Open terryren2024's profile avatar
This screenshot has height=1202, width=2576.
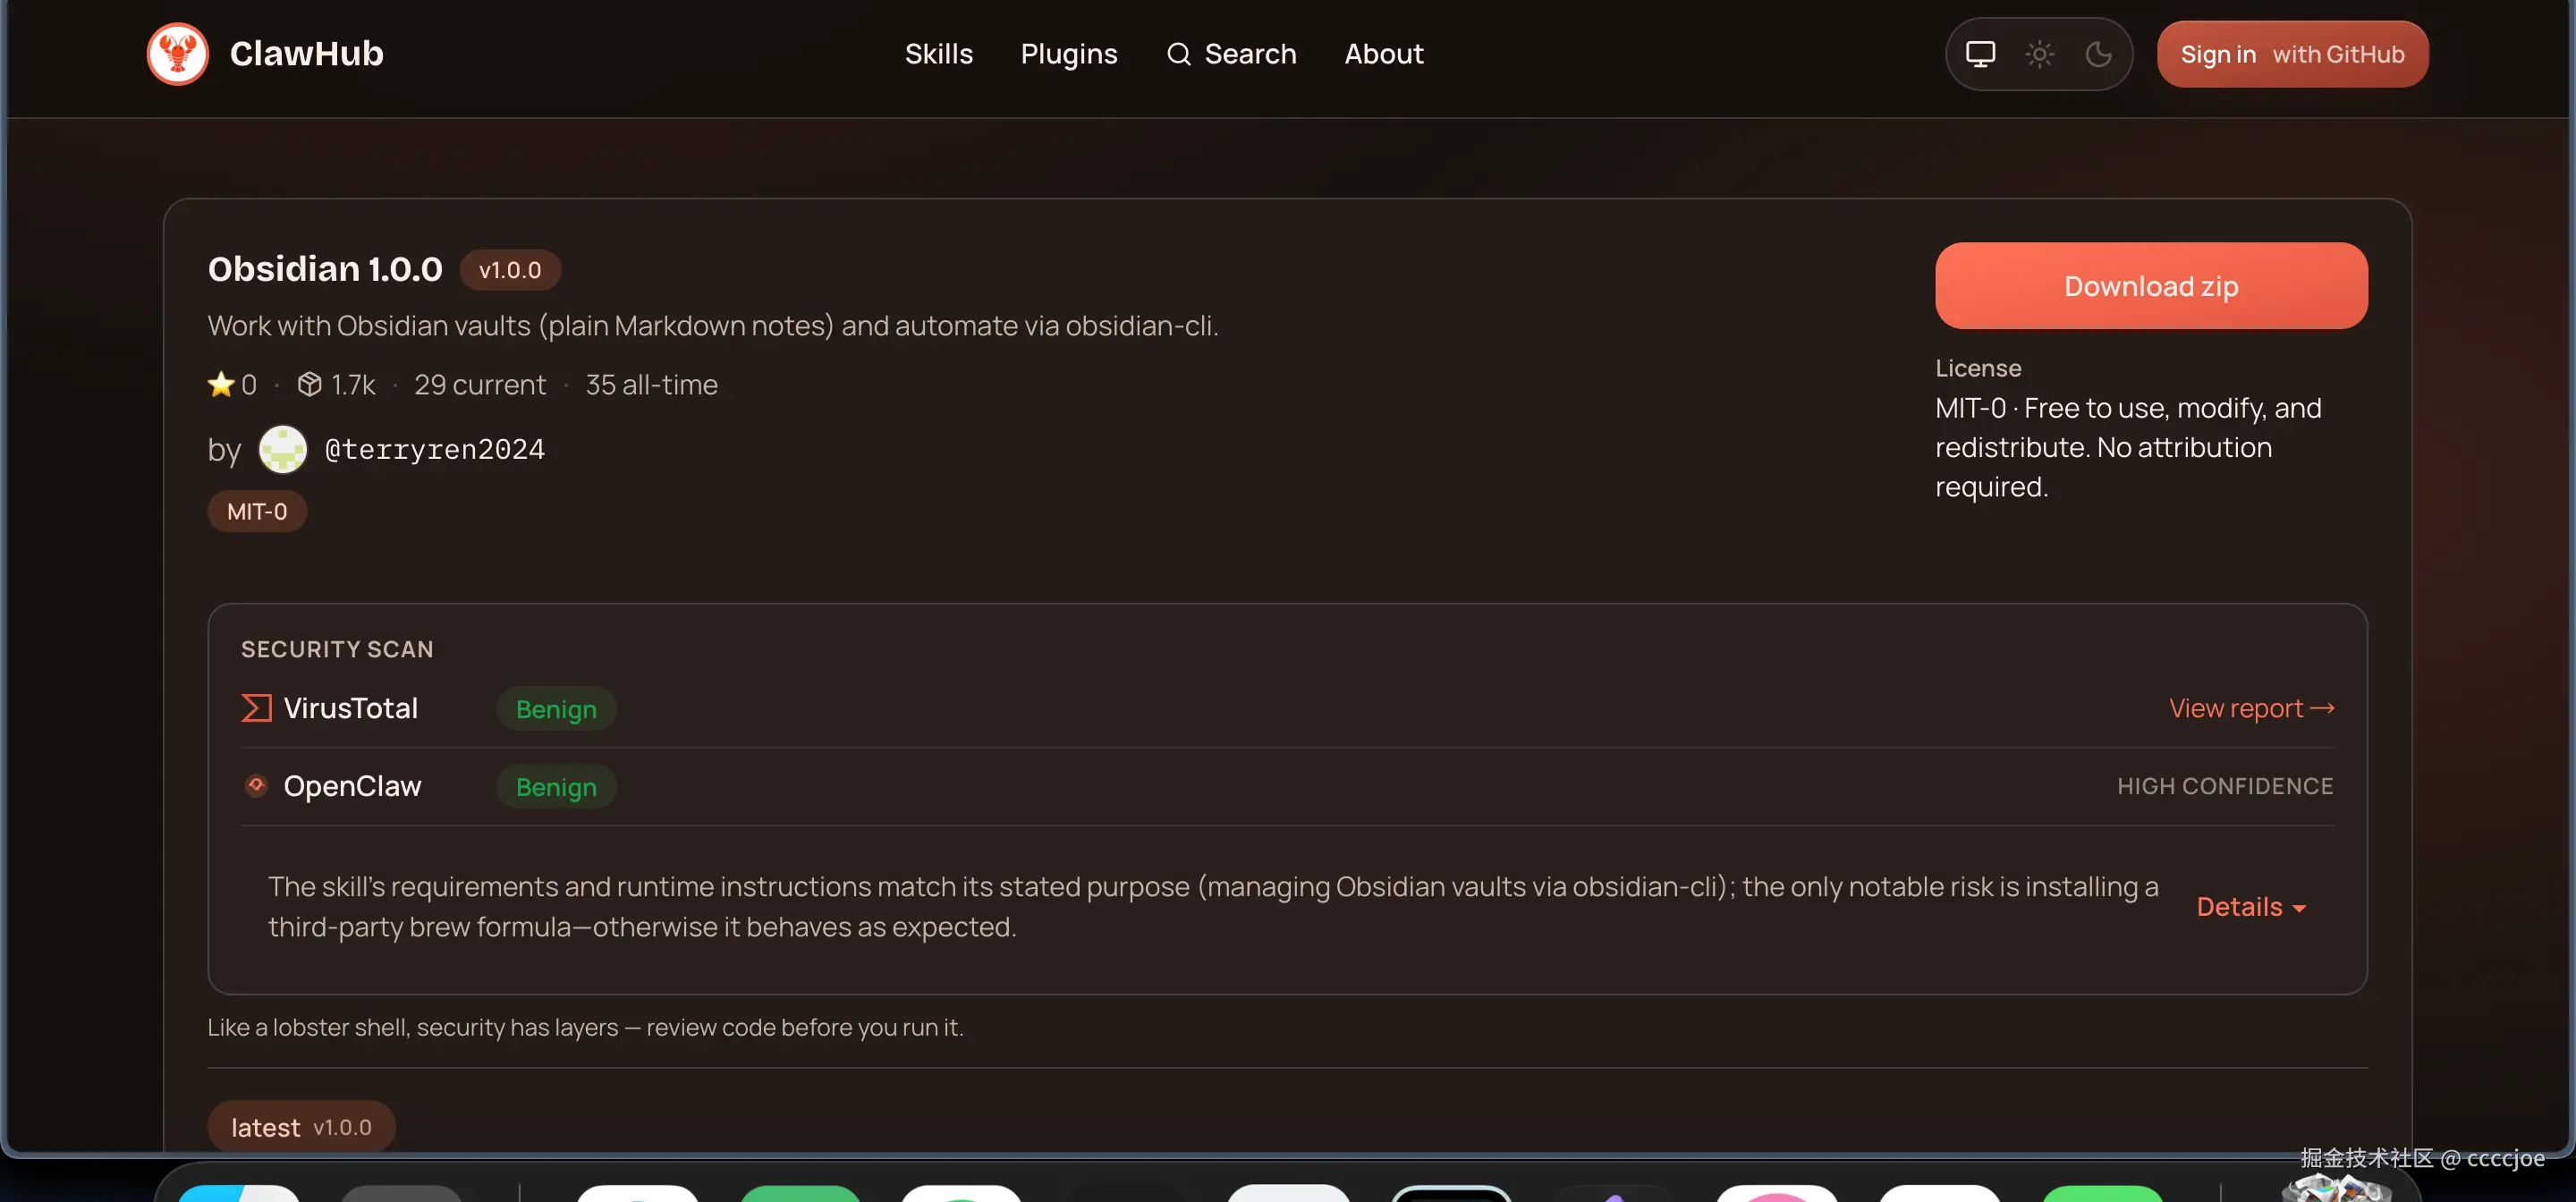pos(283,450)
